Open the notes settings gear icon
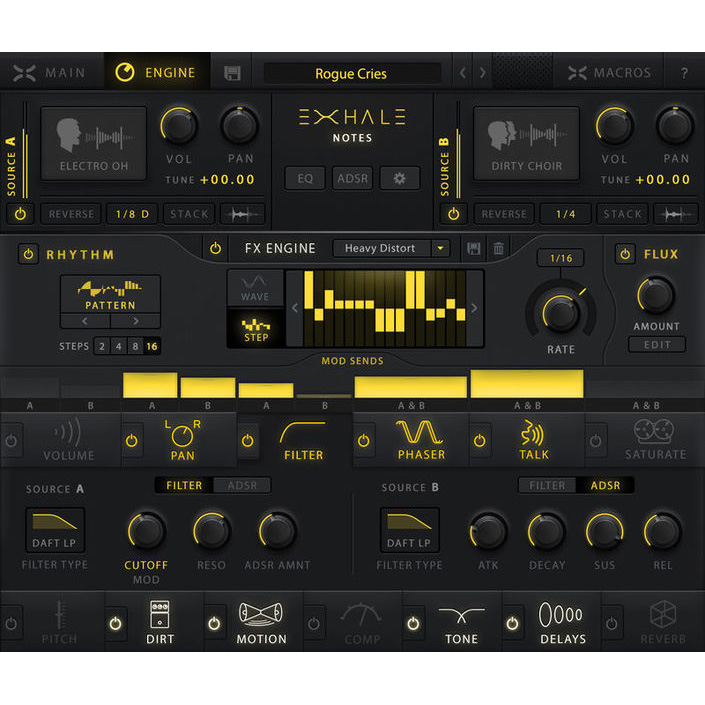The image size is (705, 705). point(399,178)
